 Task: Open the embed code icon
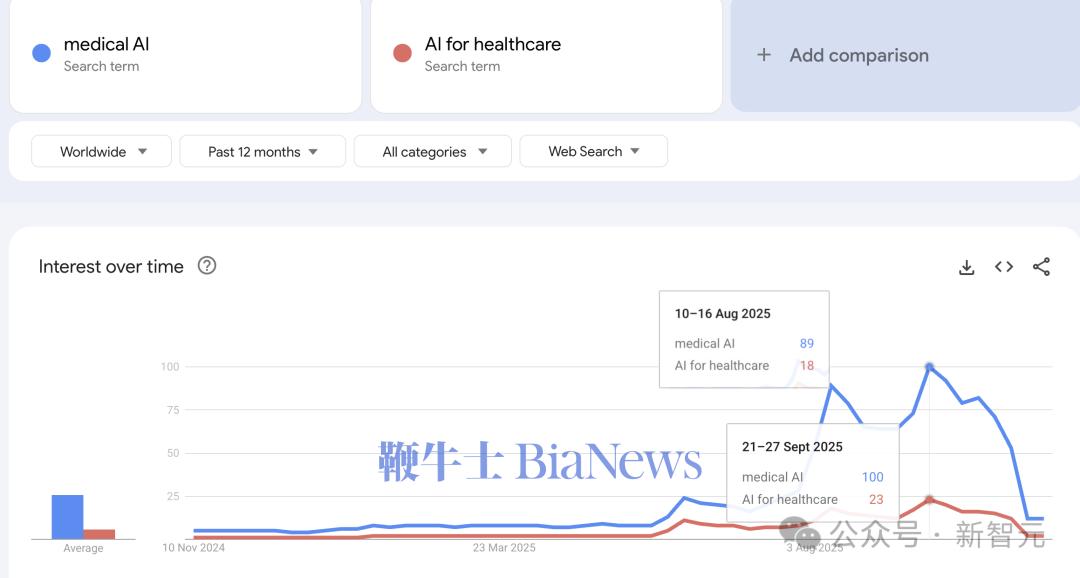click(1004, 267)
